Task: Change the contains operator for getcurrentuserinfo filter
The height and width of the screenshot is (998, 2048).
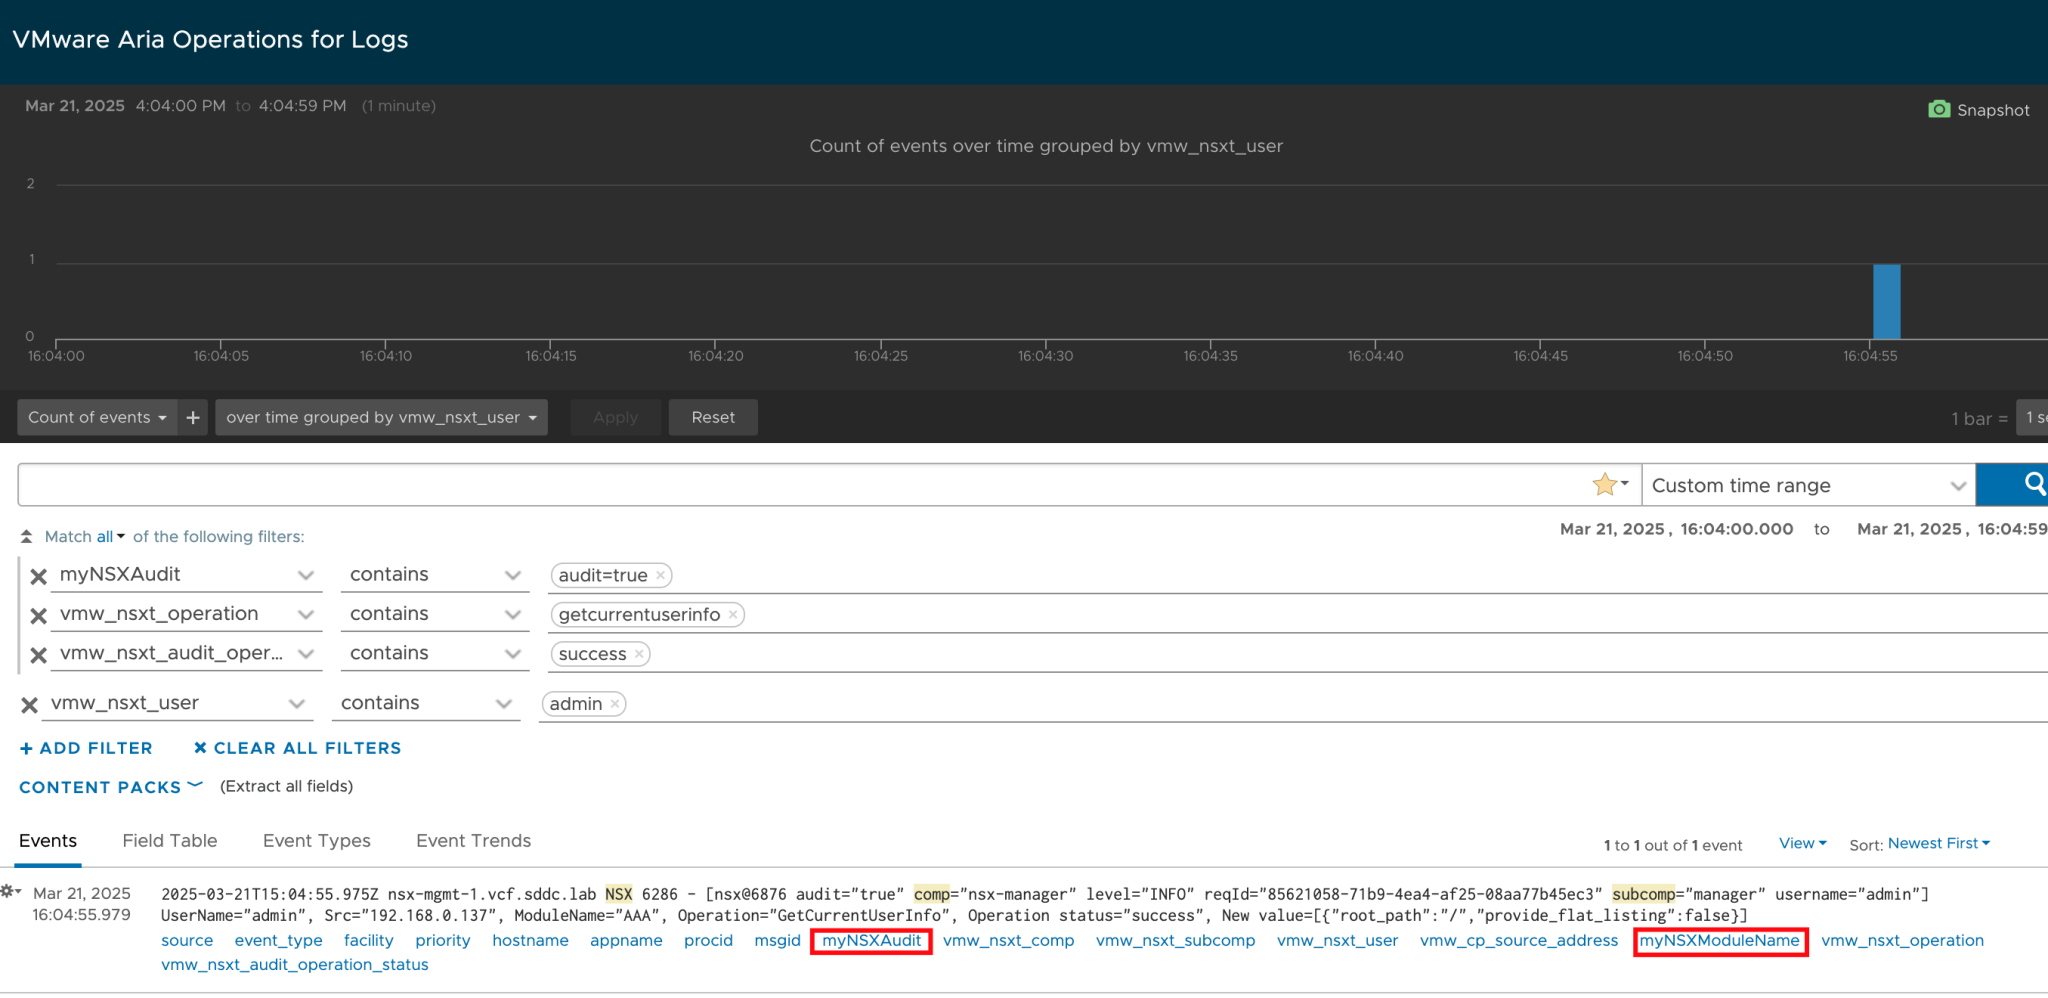Action: 433,613
